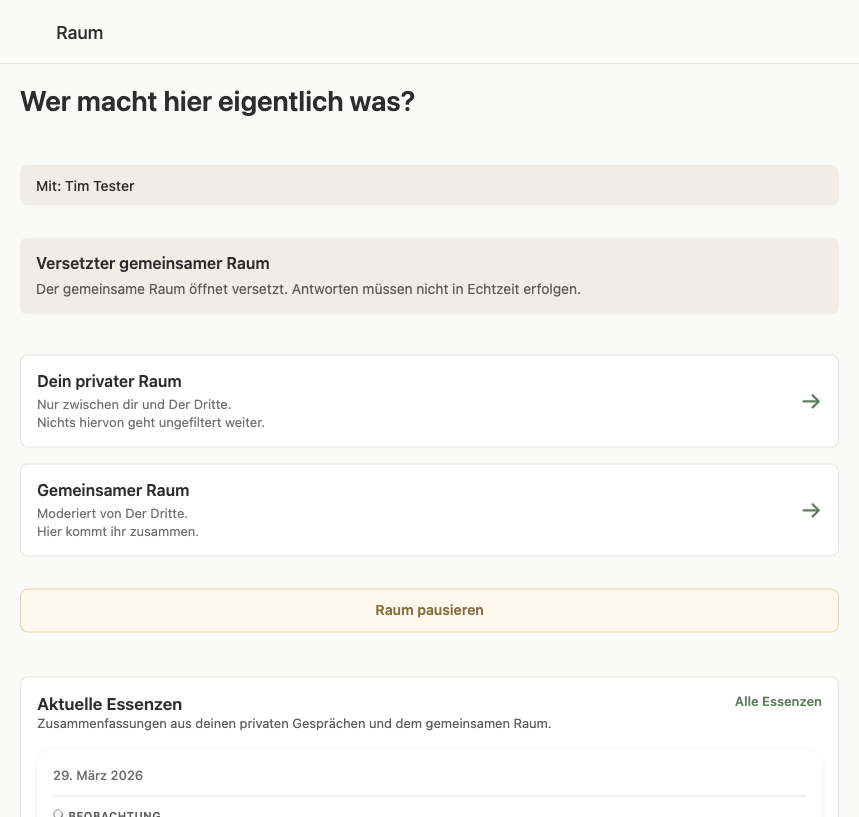Click the Mit: Tim Tester label

click(x=85, y=186)
